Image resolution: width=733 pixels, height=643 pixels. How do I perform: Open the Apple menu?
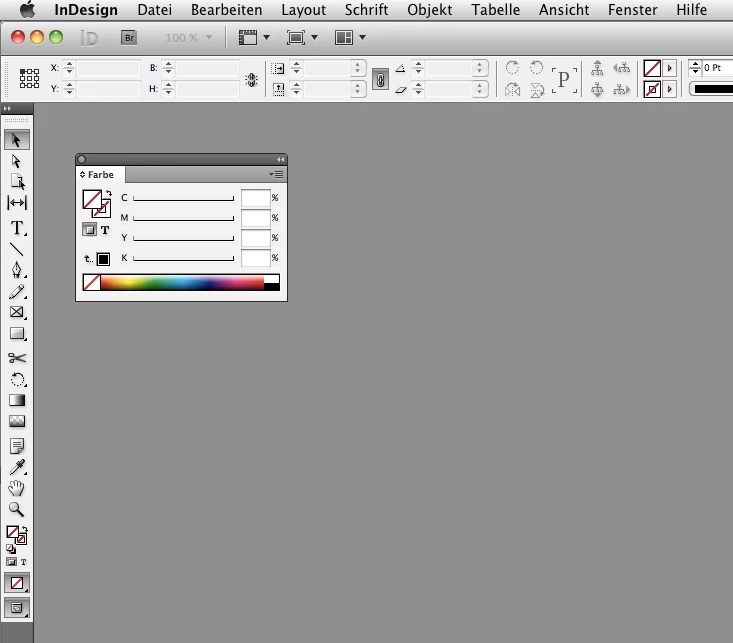click(28, 9)
